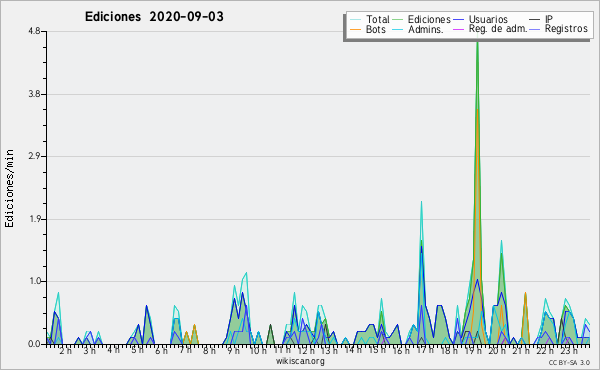
Task: Click the Total peak at 17 h
Action: pos(421,202)
